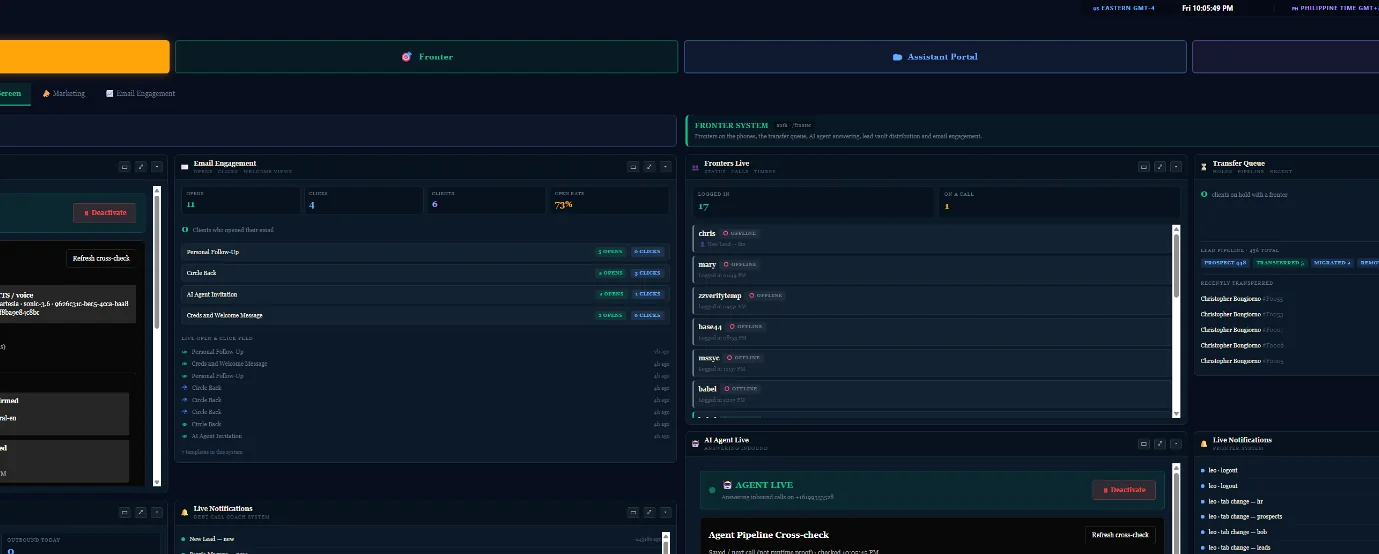Select fronter babel in Fronters Live
This screenshot has width=1379, height=554.
tap(932, 393)
